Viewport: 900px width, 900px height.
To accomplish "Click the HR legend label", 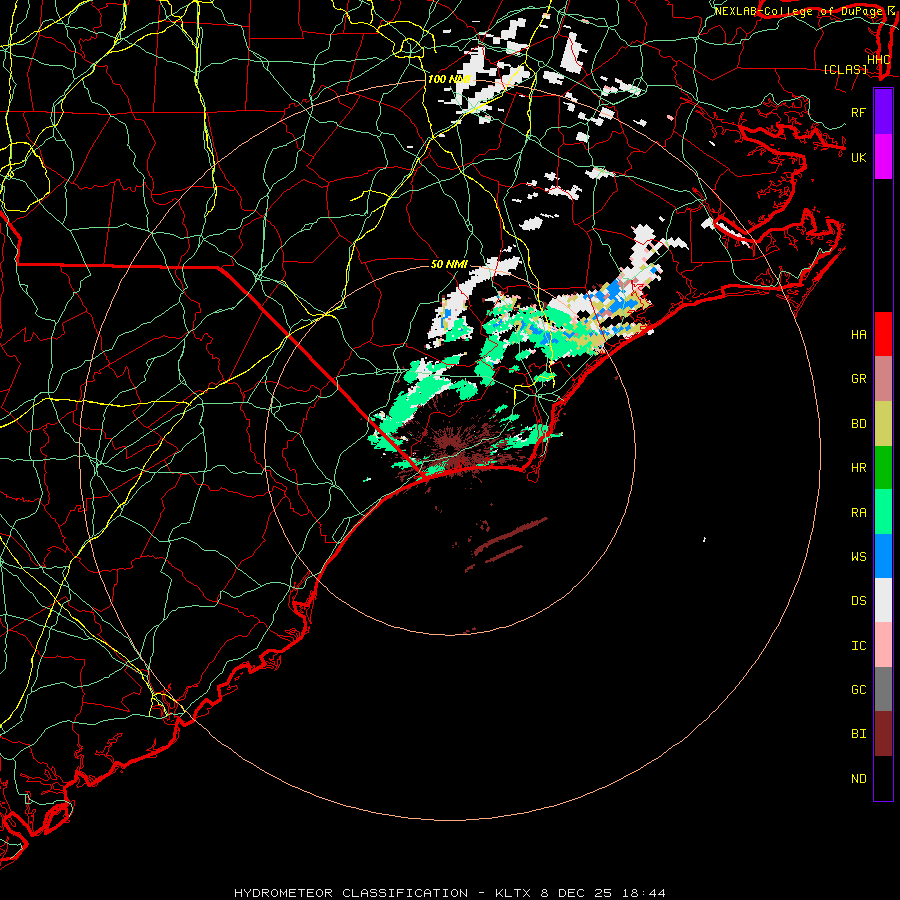I will [859, 468].
